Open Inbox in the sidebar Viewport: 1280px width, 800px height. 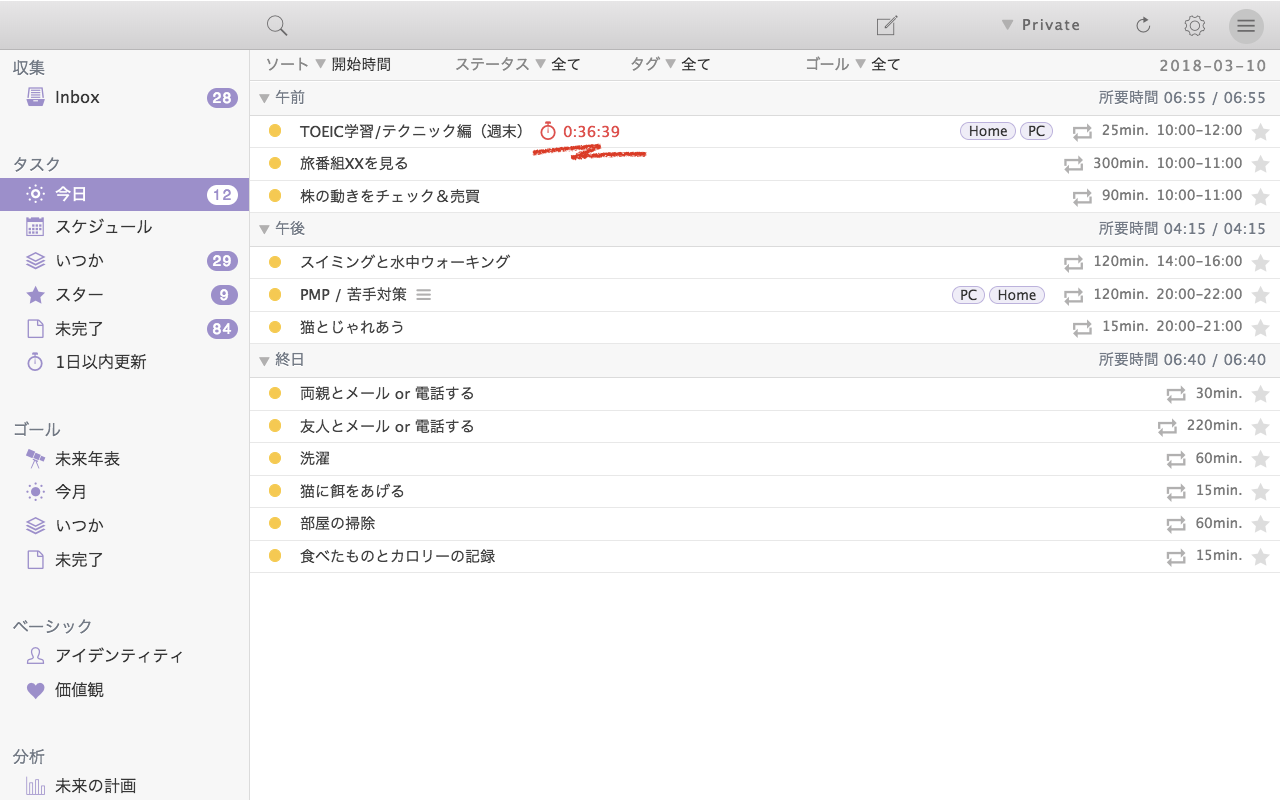(x=125, y=97)
